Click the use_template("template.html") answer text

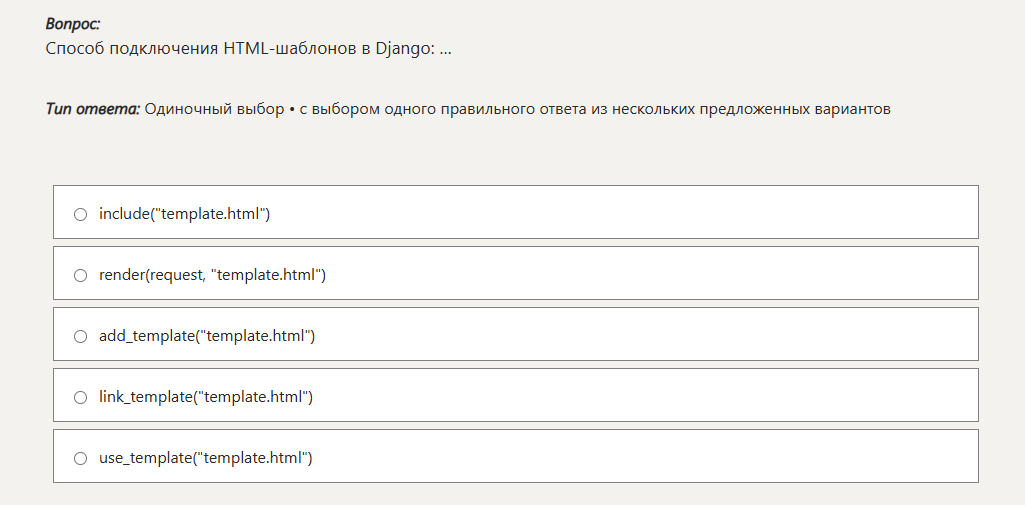pyautogui.click(x=206, y=458)
